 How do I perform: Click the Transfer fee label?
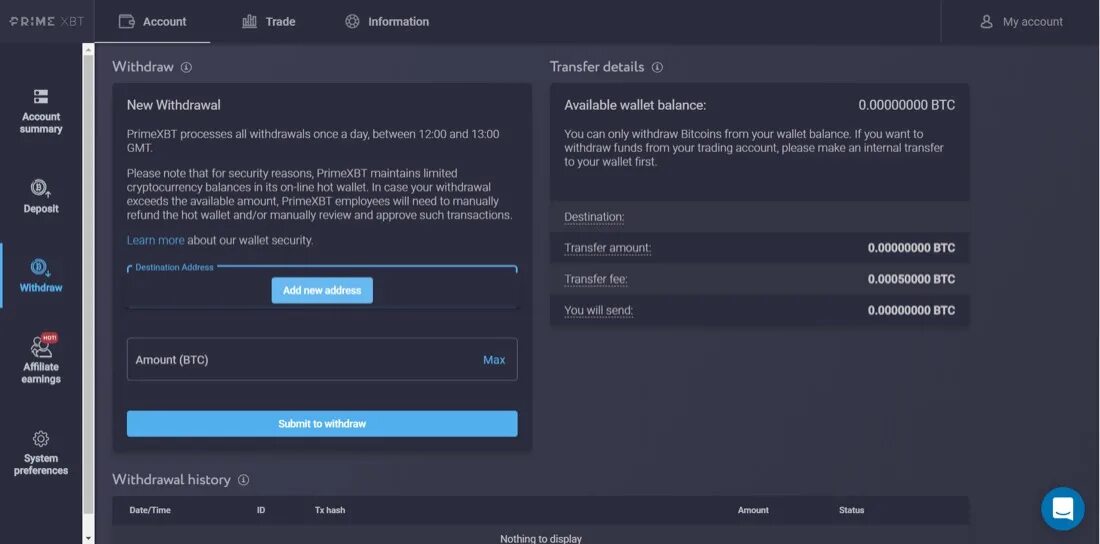pos(596,279)
